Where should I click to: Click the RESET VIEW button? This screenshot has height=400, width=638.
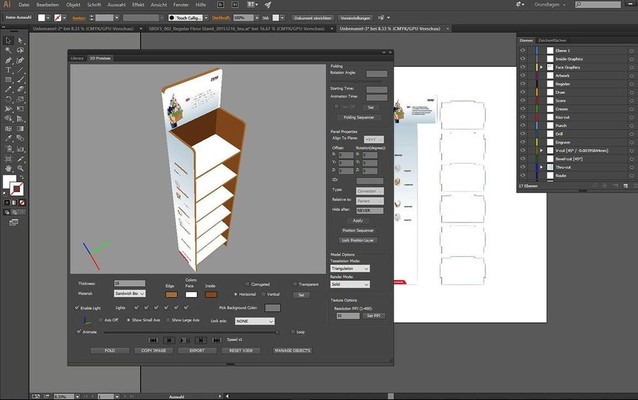pyautogui.click(x=238, y=351)
